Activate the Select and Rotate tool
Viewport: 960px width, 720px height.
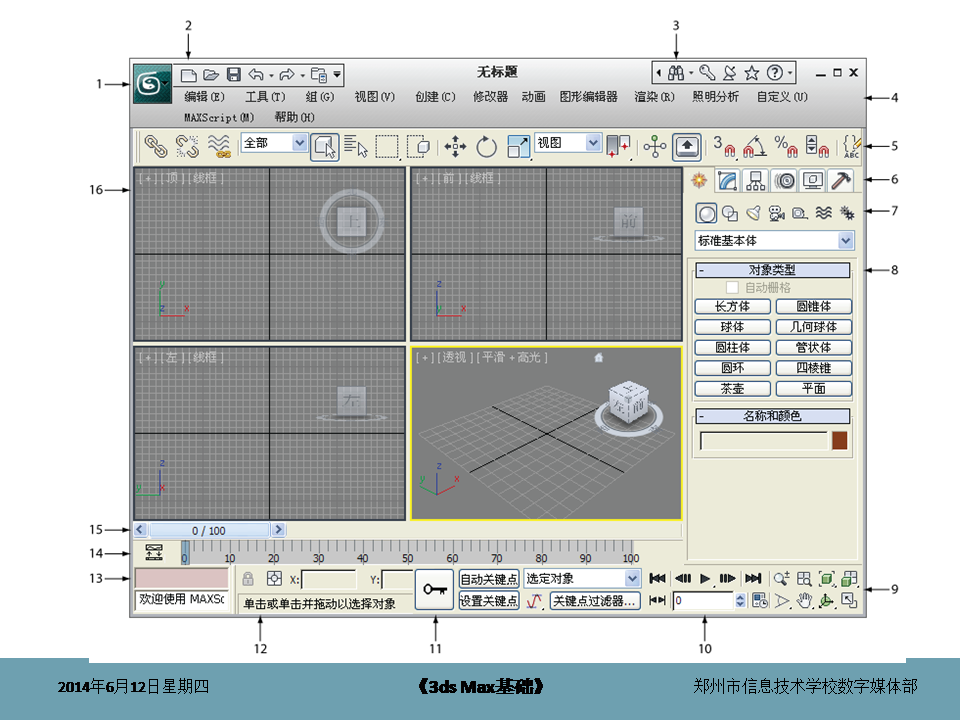tap(487, 147)
